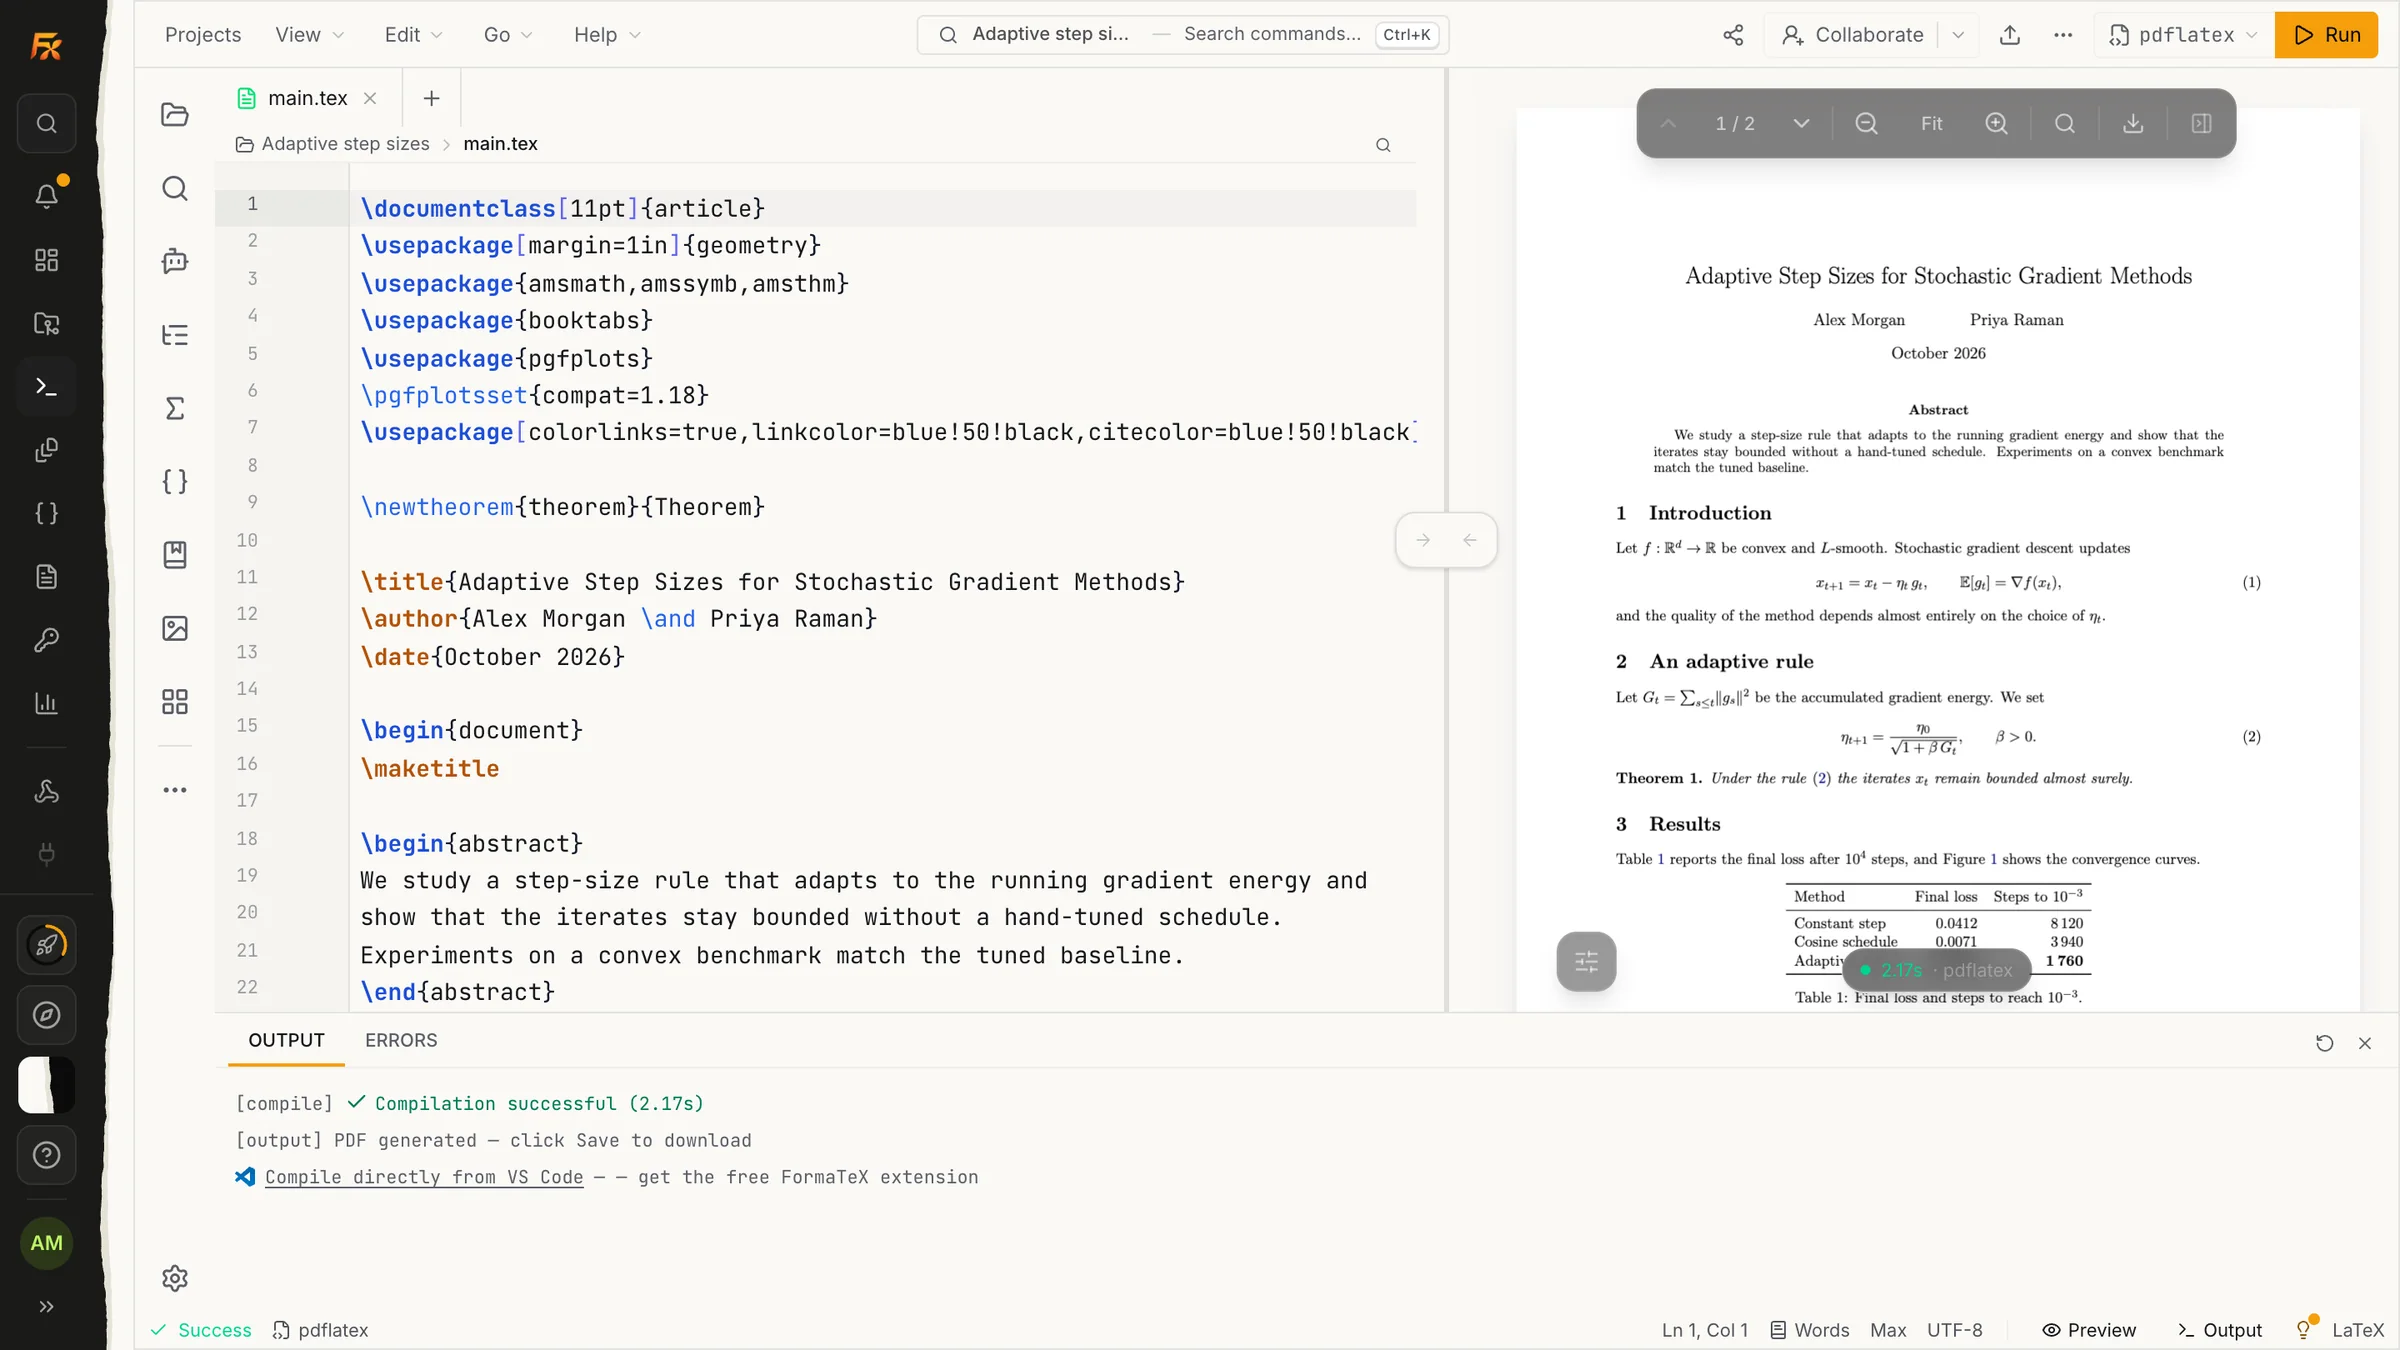Click the Collaborate button
Viewport: 2400px width, 1350px height.
point(1852,35)
